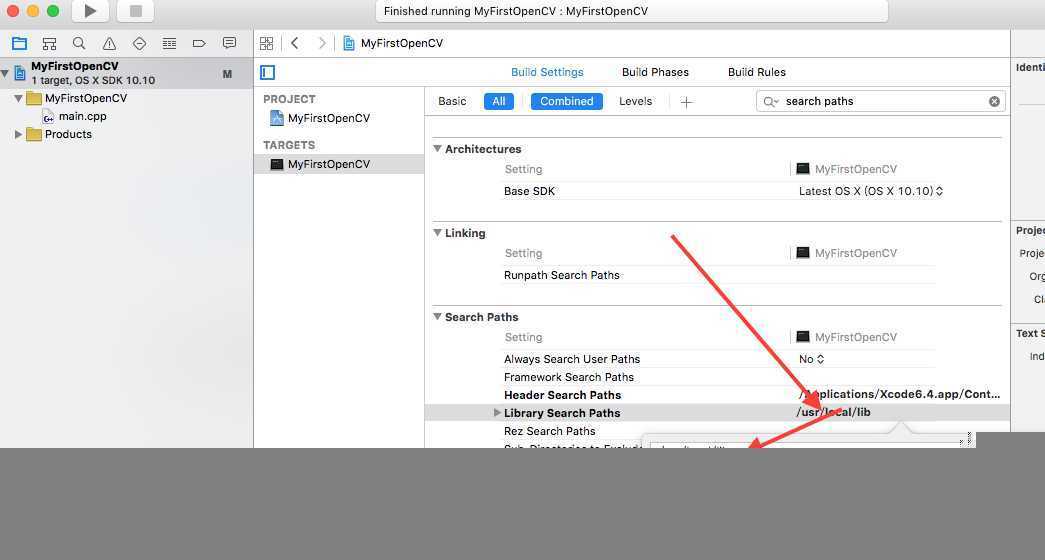Image resolution: width=1045 pixels, height=560 pixels.
Task: Open the related items grid menu
Action: point(267,43)
